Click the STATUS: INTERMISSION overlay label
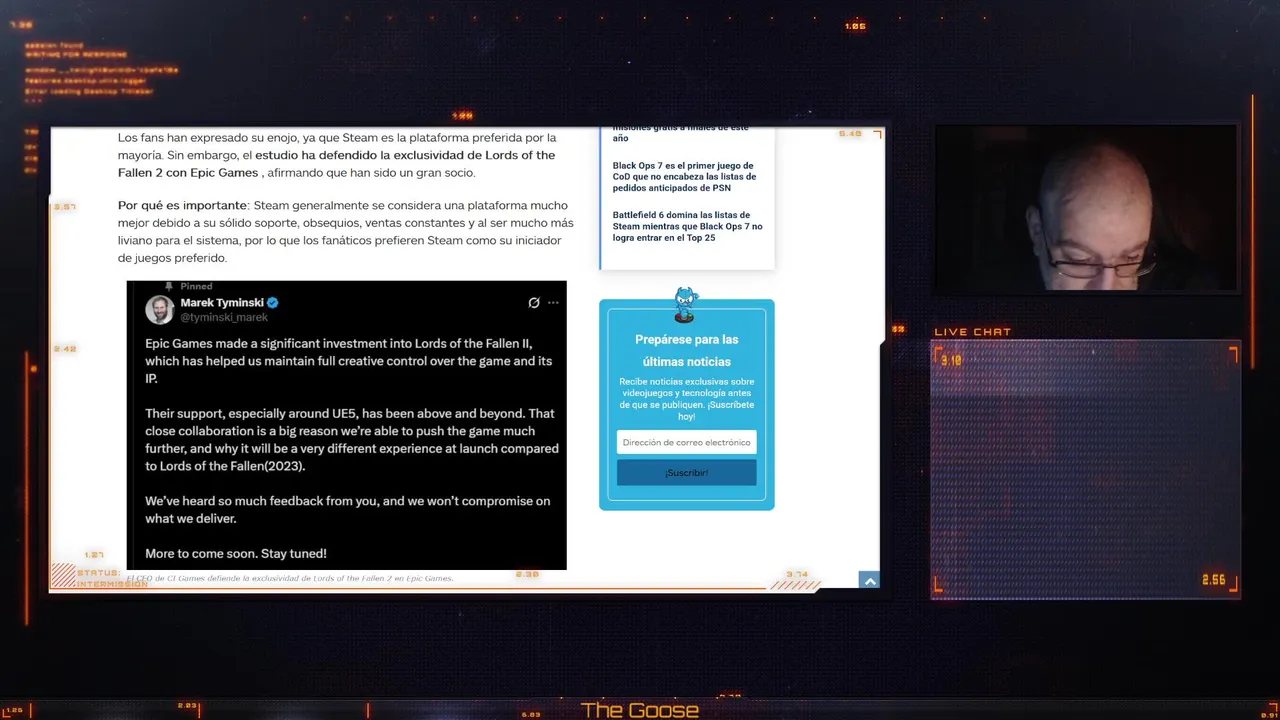The image size is (1280, 720). [x=112, y=578]
